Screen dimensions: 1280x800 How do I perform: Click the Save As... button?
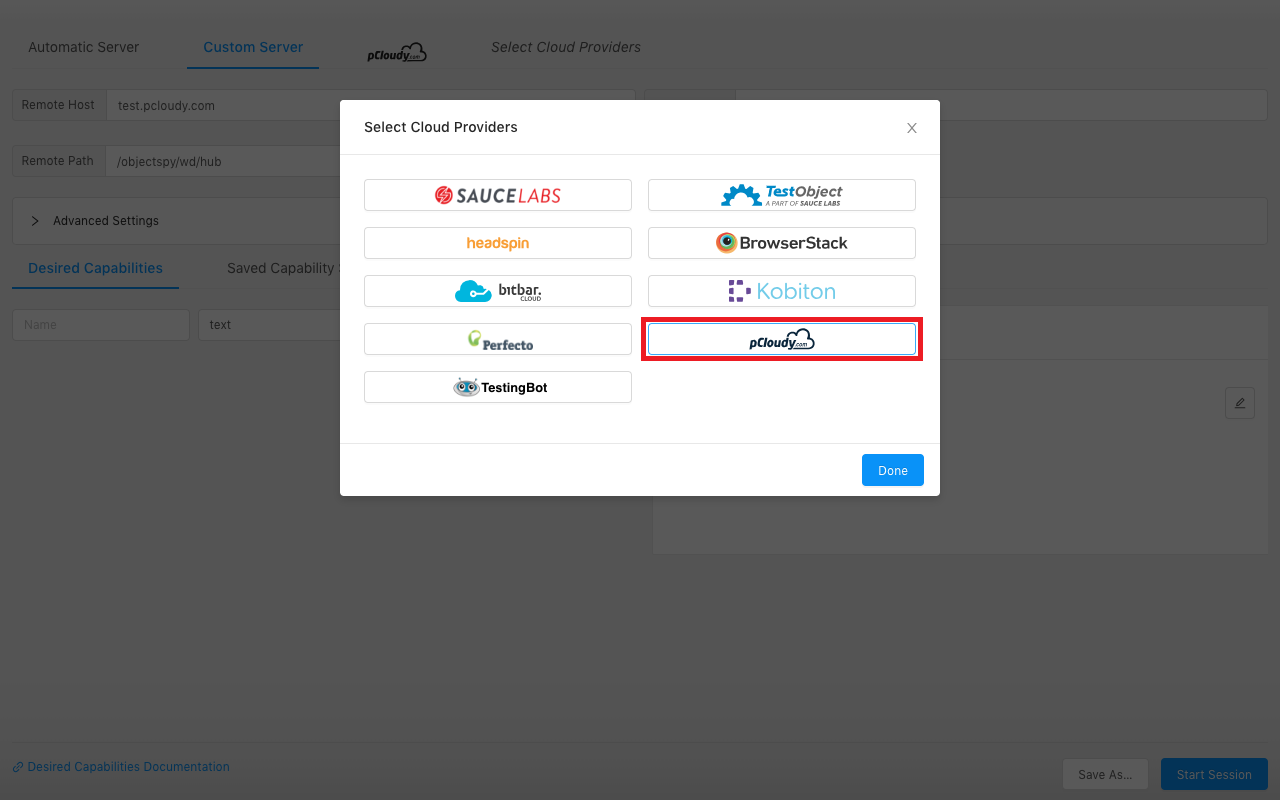(1105, 774)
